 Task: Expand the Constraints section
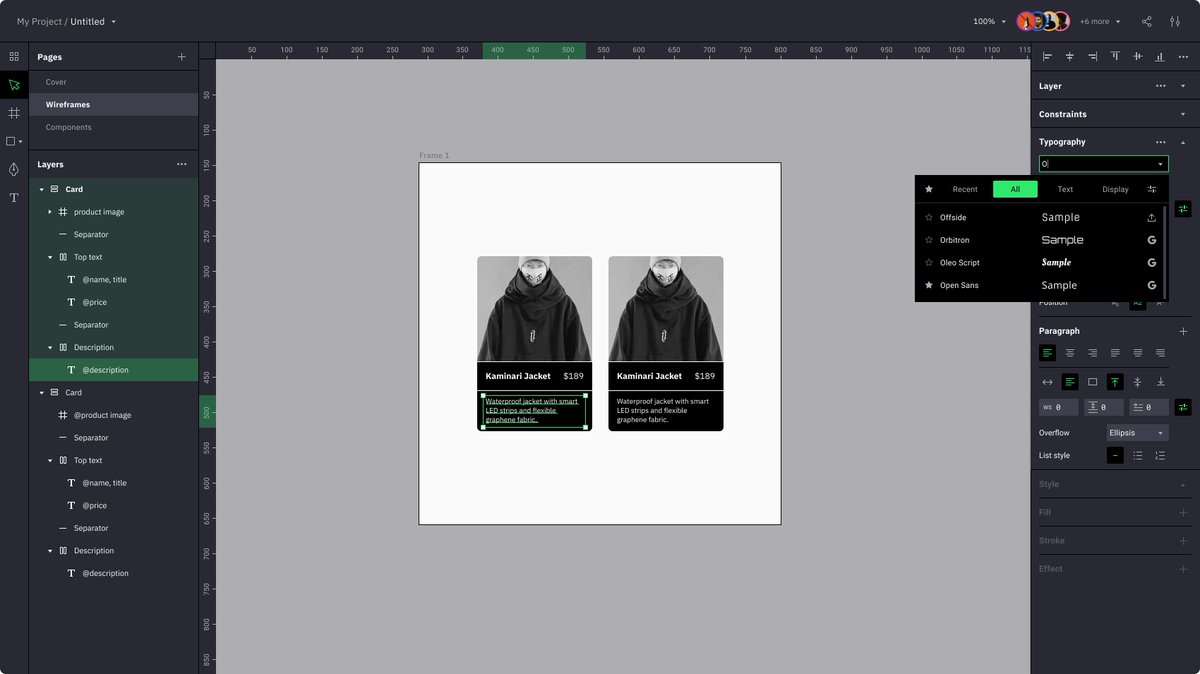1183,114
